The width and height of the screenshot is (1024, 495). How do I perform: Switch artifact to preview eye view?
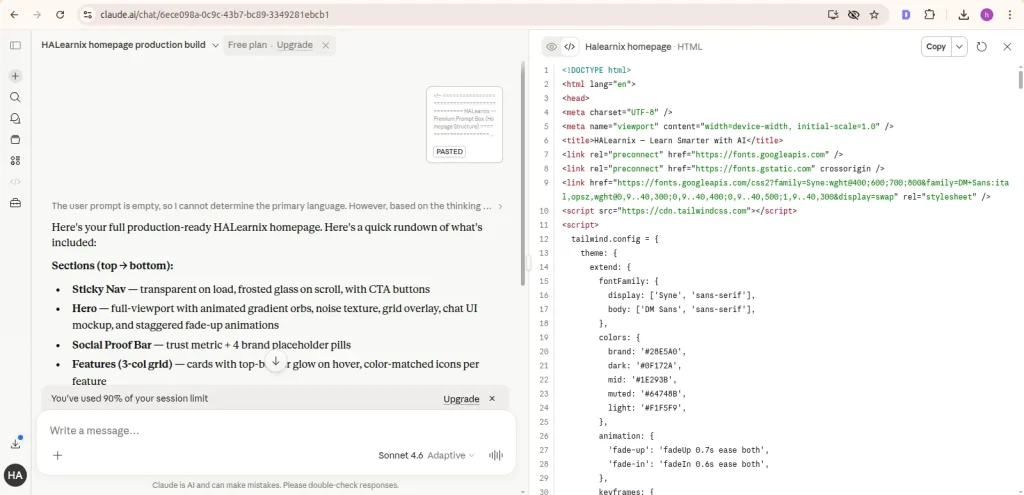pos(552,46)
